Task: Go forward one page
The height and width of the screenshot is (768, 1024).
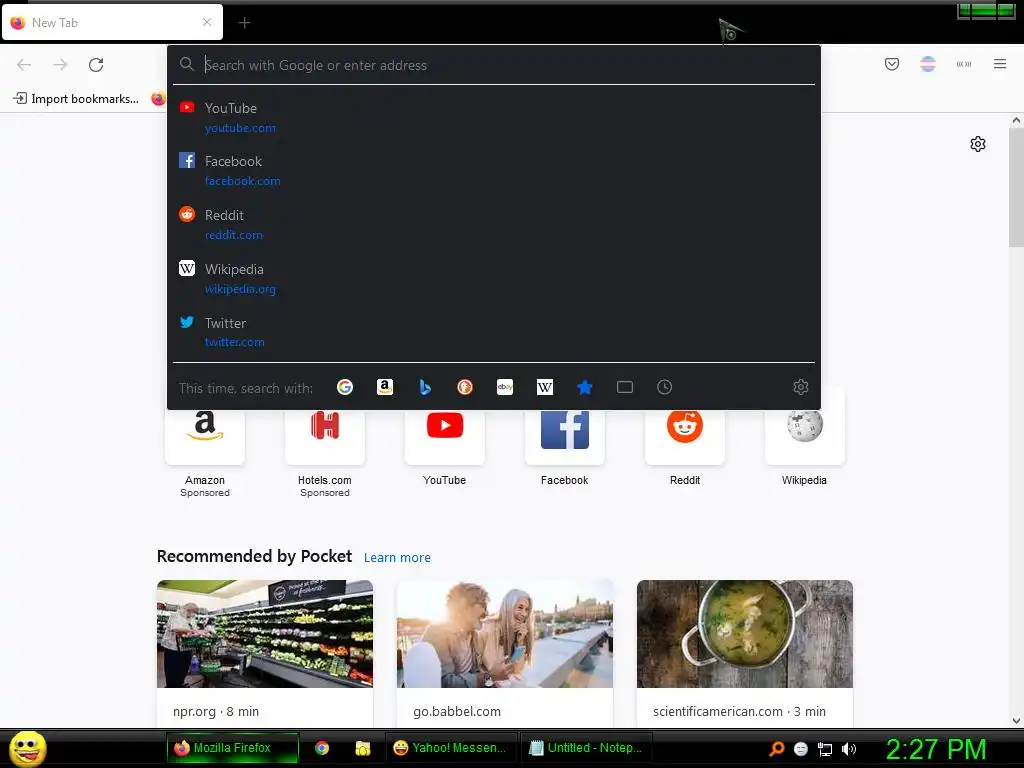Action: point(60,65)
